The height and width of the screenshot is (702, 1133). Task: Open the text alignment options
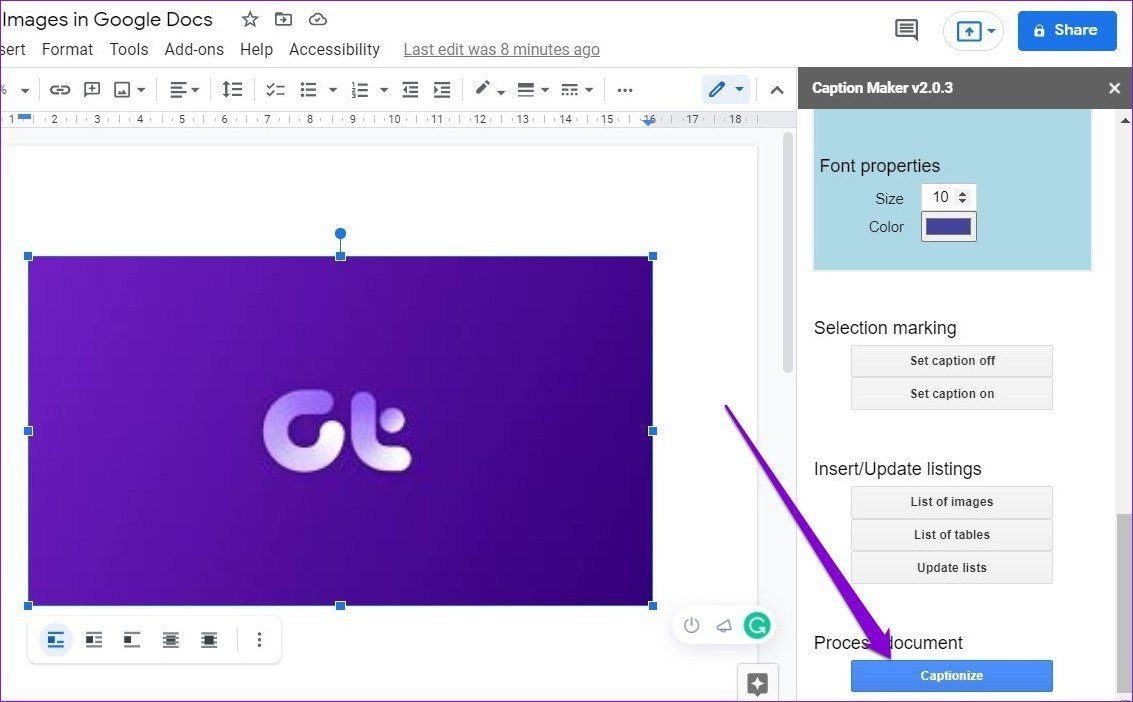pos(178,90)
